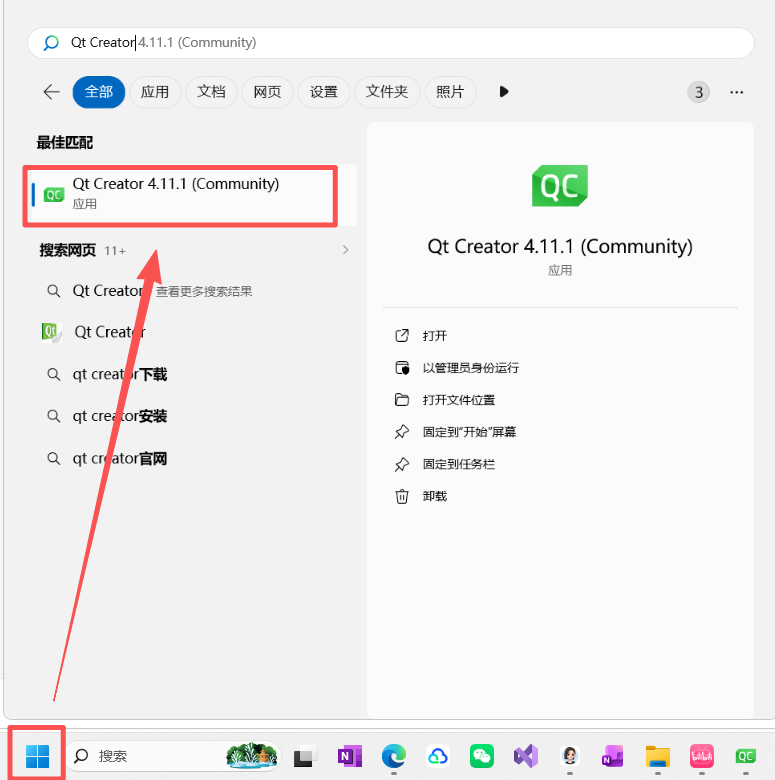The image size is (775, 780).
Task: Click the 搜索网页 section header
Action: point(68,250)
